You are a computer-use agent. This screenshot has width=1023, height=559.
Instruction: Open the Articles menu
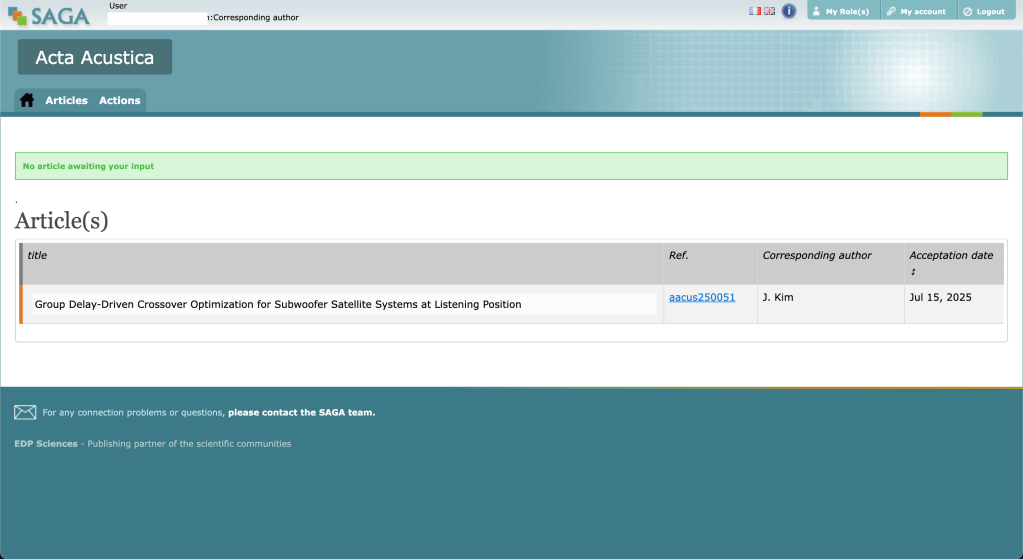66,100
